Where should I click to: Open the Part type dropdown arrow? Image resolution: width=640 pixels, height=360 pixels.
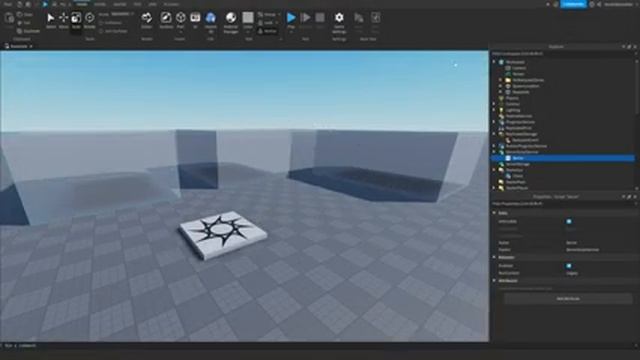click(x=180, y=32)
